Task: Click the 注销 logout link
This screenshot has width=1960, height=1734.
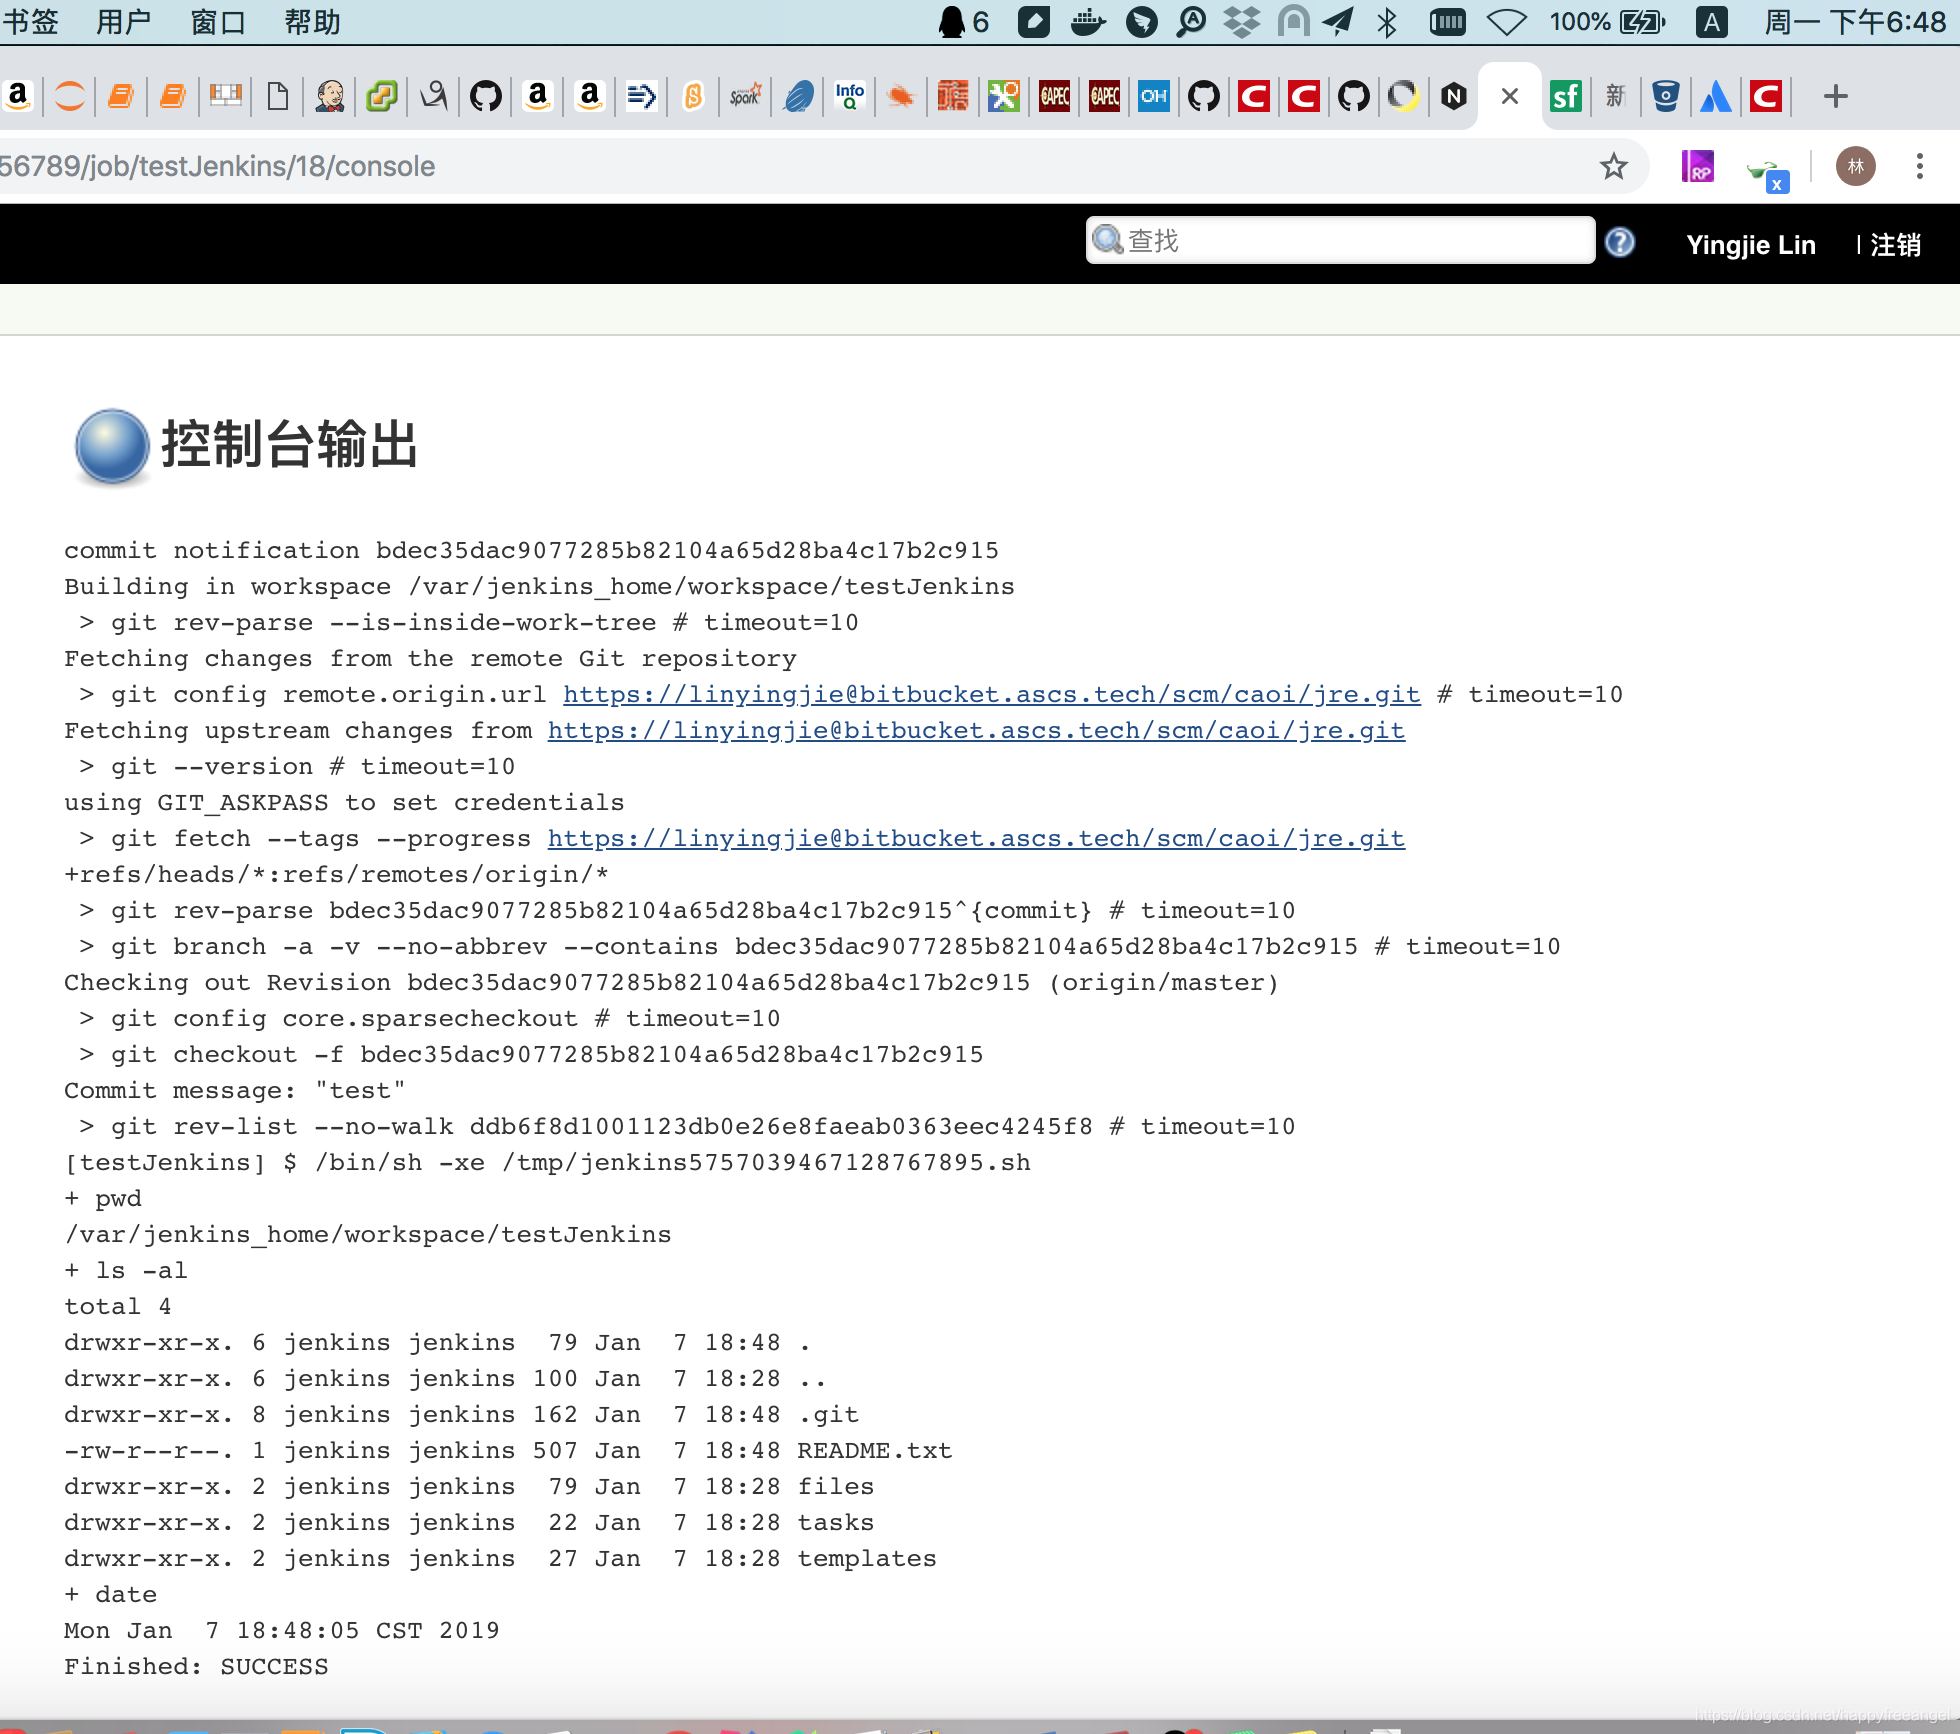Action: point(1895,245)
